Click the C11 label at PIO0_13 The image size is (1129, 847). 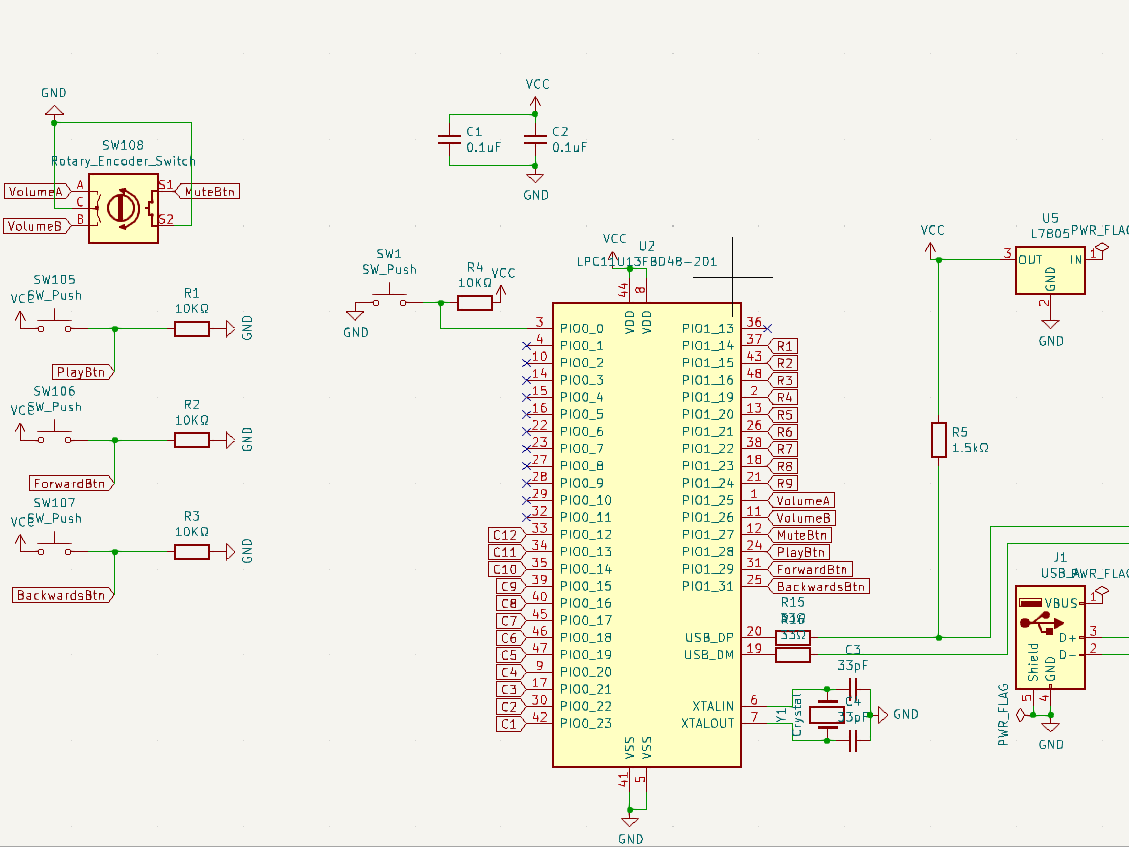point(506,552)
